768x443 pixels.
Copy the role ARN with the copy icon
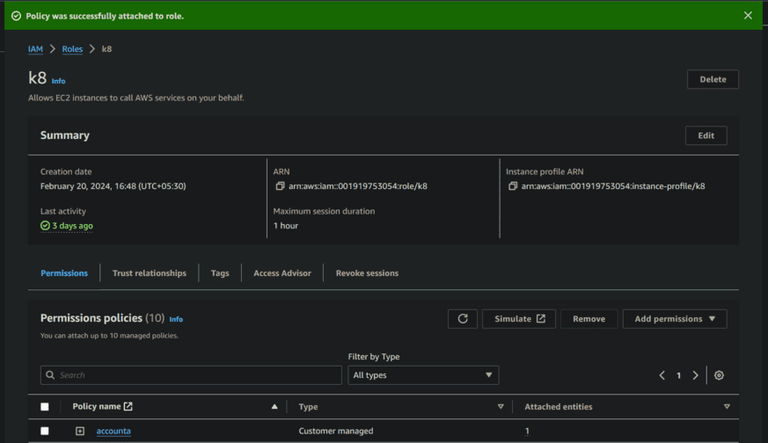point(280,186)
